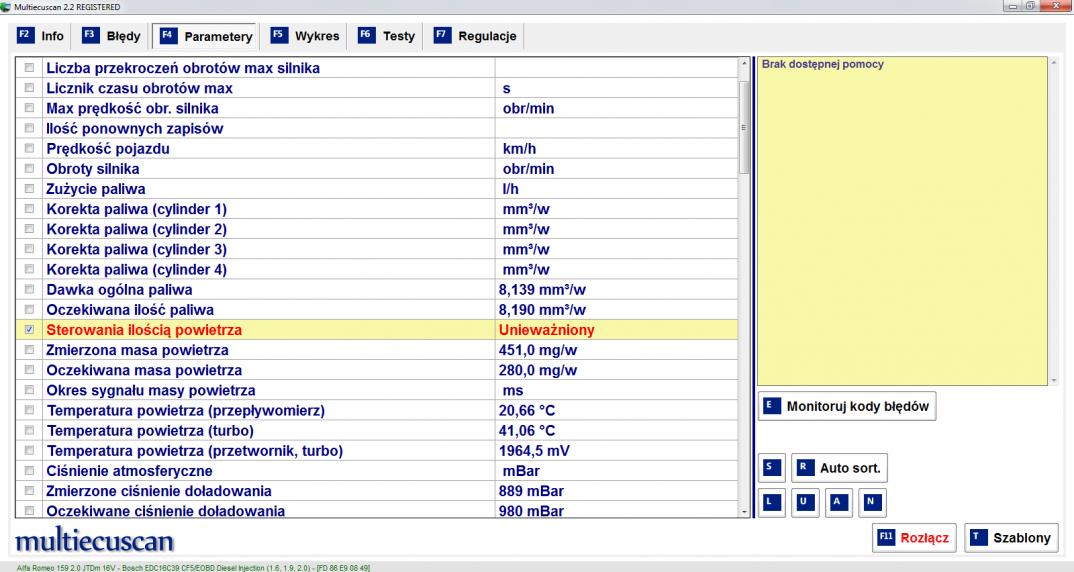Enable Auto sort. for parameters

(x=840, y=468)
